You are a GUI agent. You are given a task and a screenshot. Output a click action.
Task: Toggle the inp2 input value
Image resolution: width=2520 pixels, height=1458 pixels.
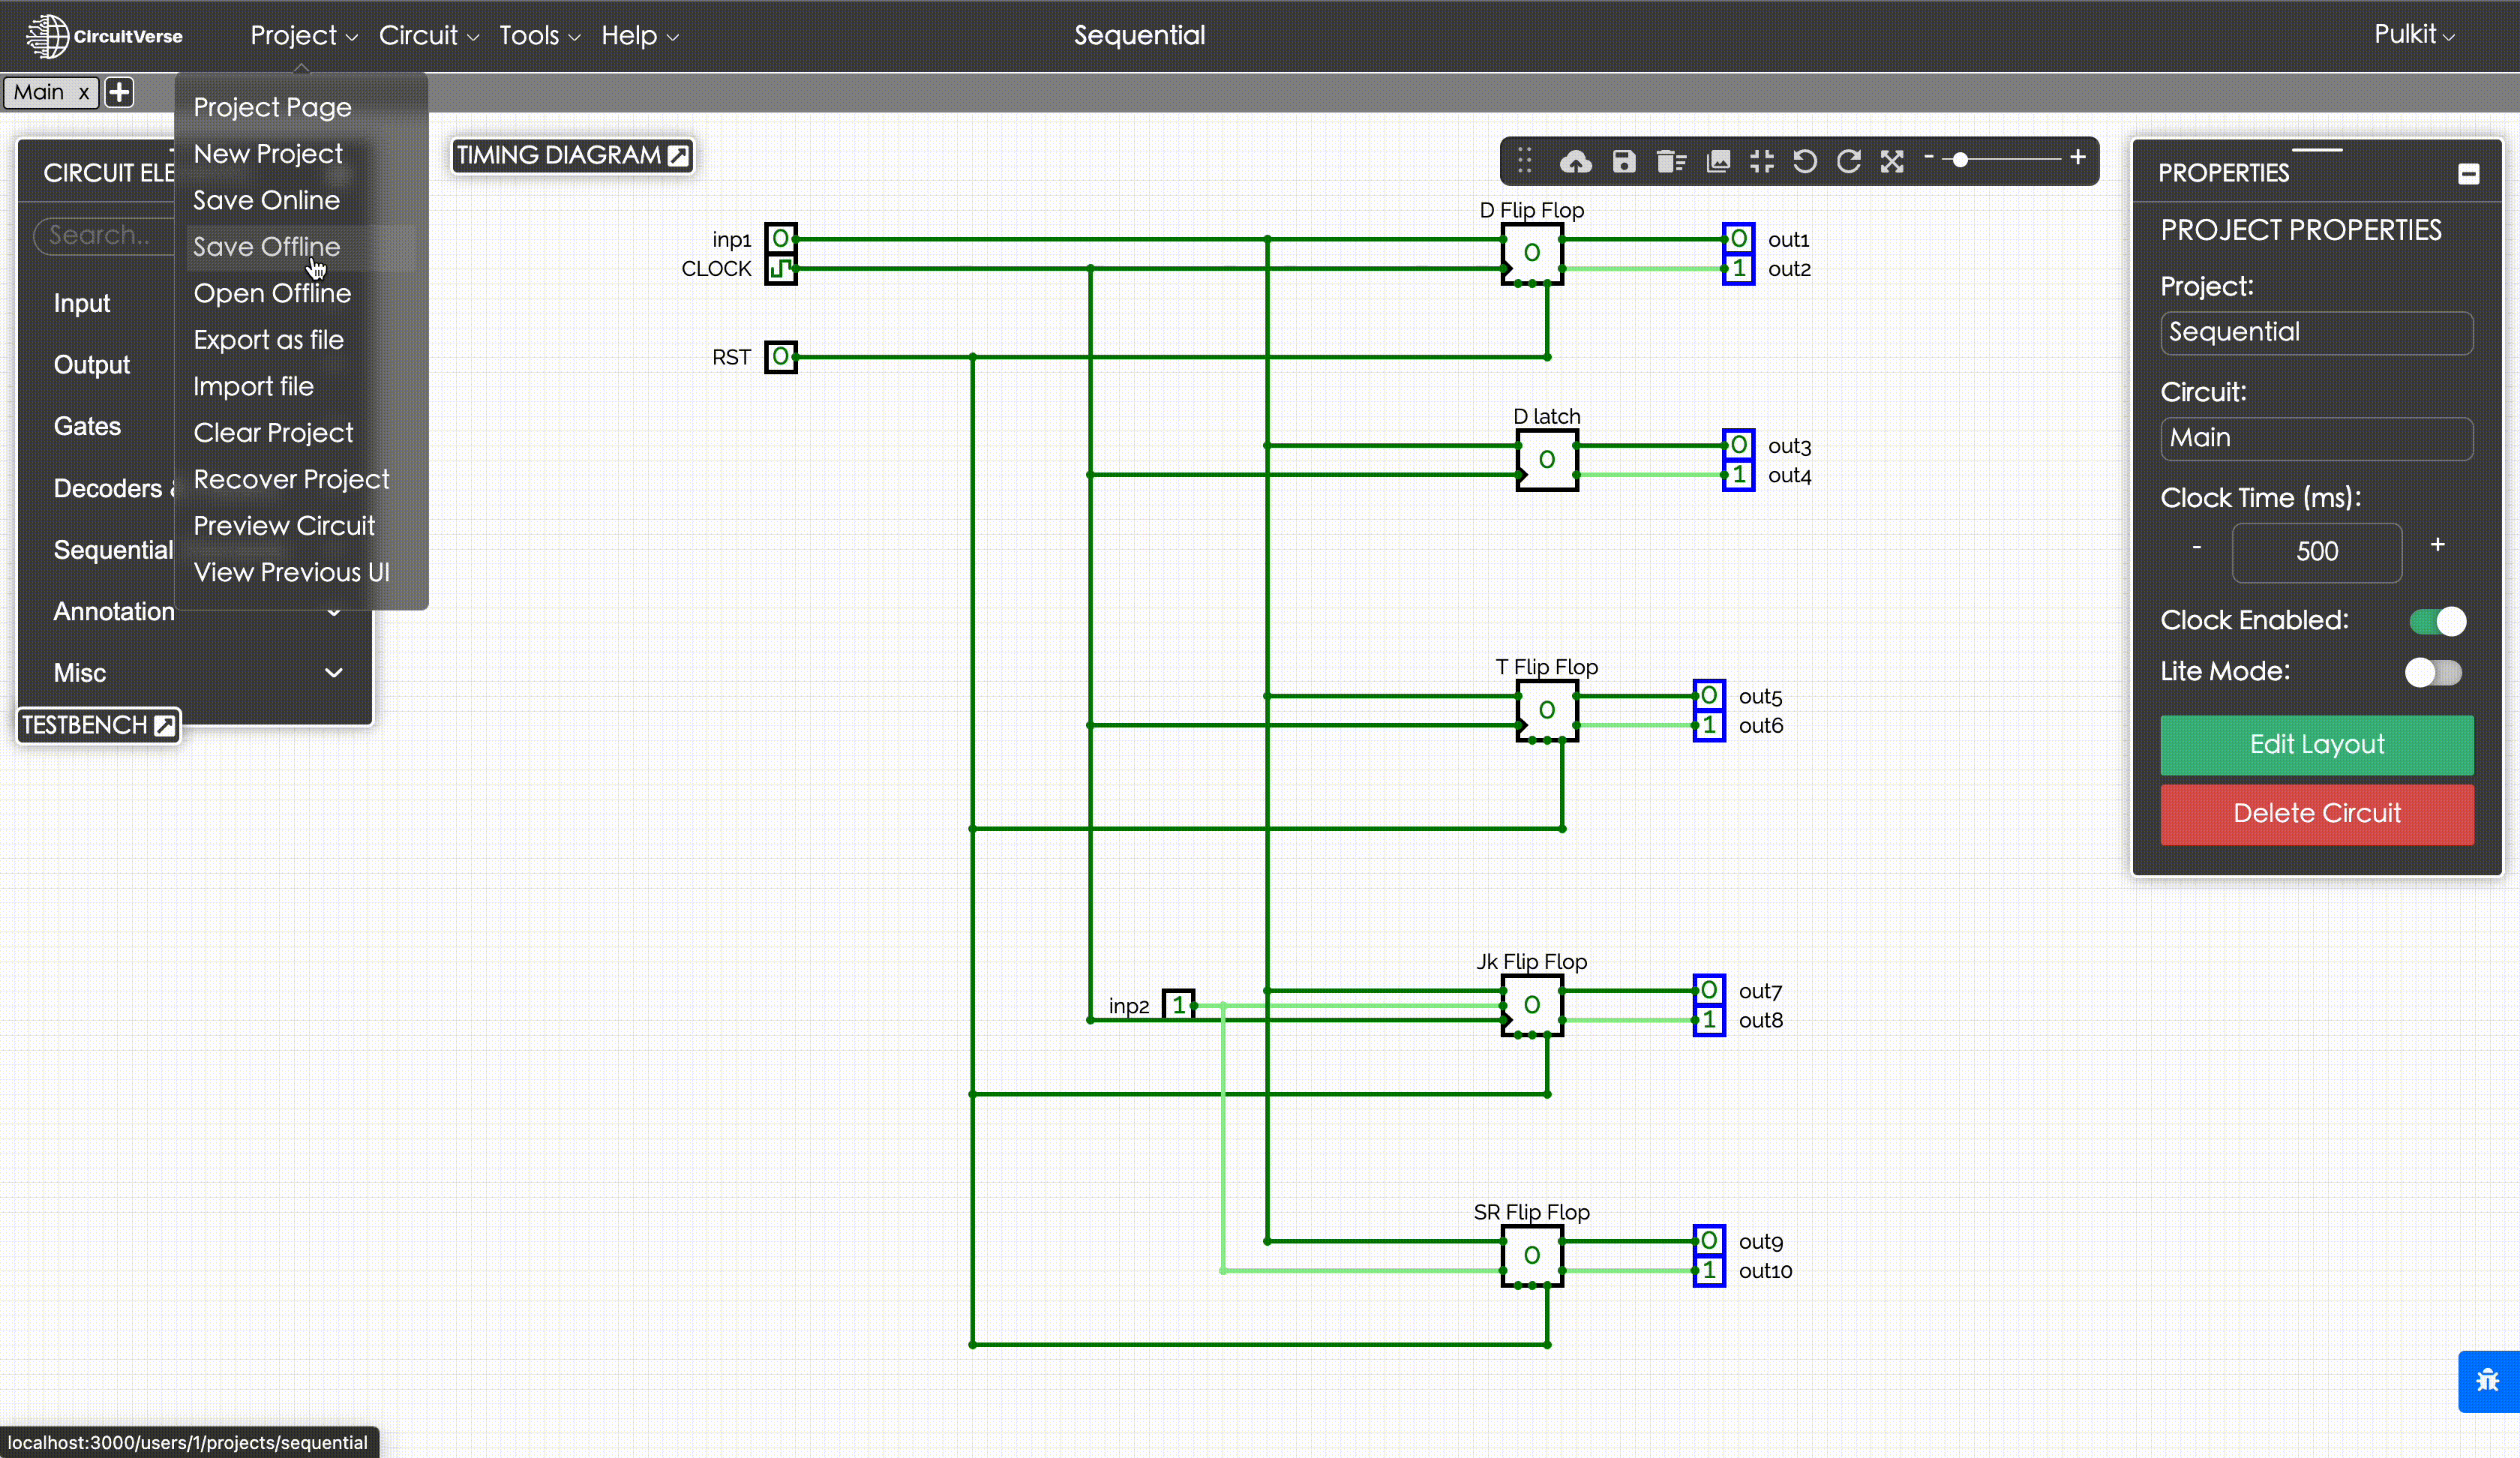tap(1178, 1006)
